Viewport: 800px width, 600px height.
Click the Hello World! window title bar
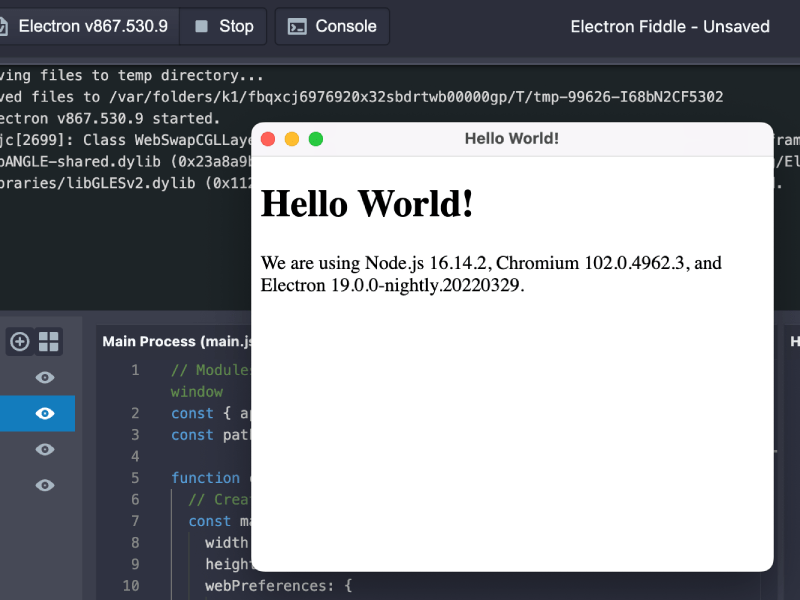tap(511, 139)
